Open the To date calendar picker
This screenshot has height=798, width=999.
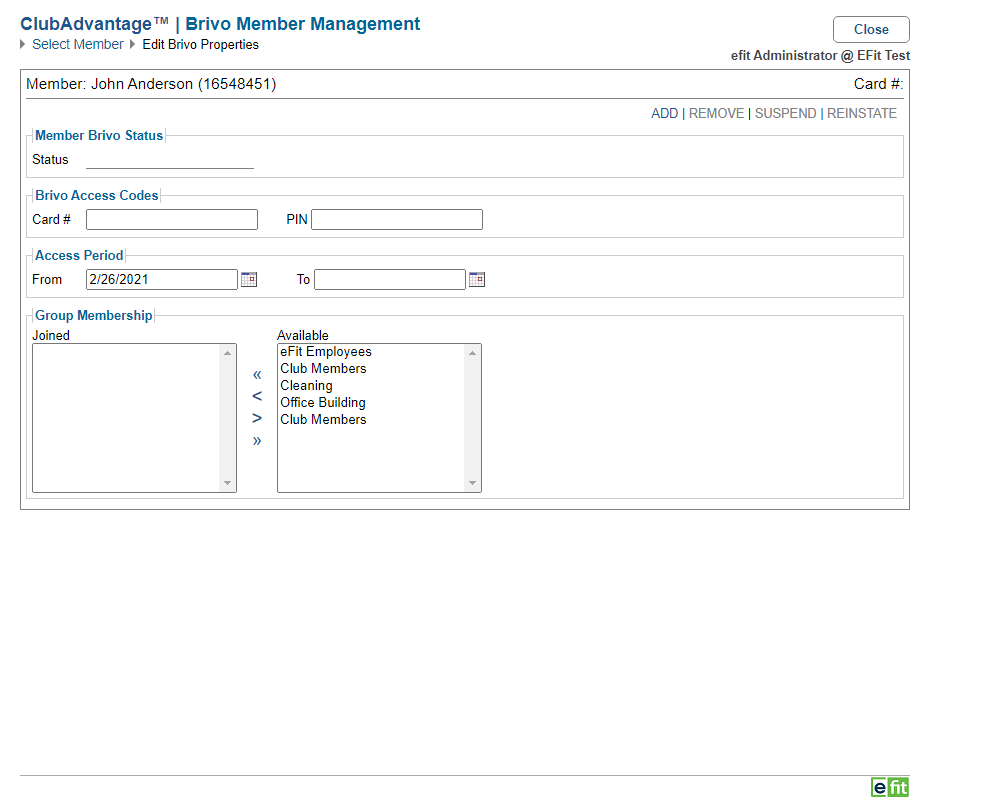coord(477,280)
